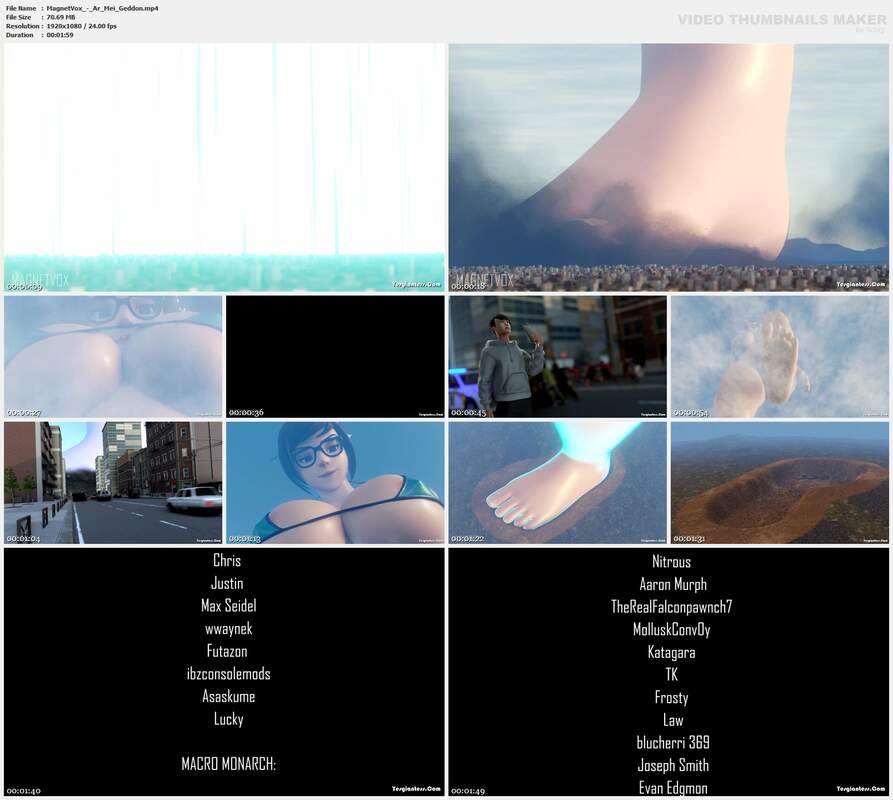Open the thumbnail timestamped 00:01:22
This screenshot has width=893, height=800.
tap(558, 483)
